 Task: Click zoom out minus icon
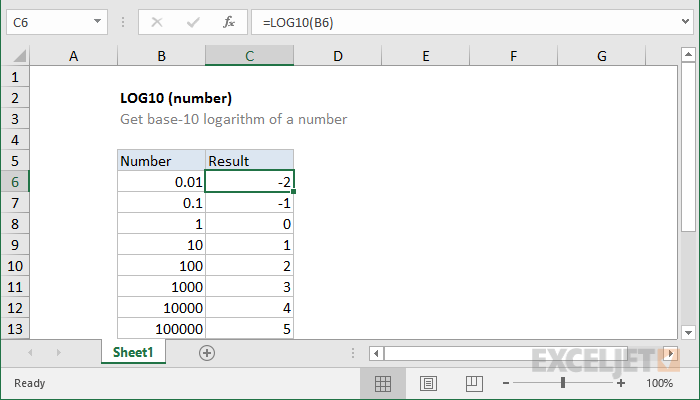coord(507,383)
